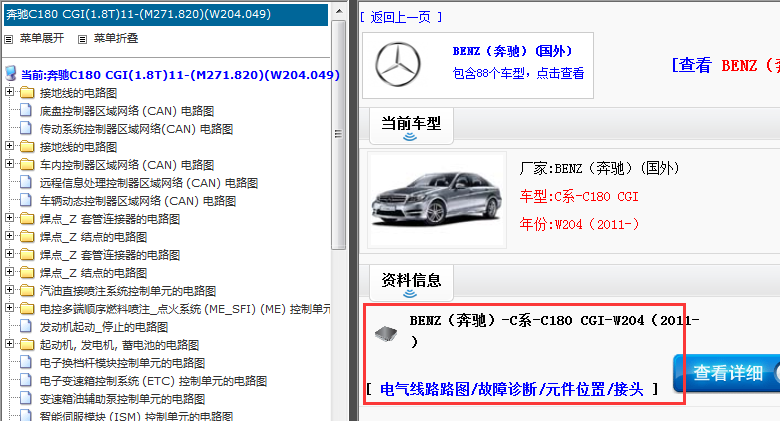
Task: Click the red 年份:W204（2011-） text
Action: tap(580, 224)
